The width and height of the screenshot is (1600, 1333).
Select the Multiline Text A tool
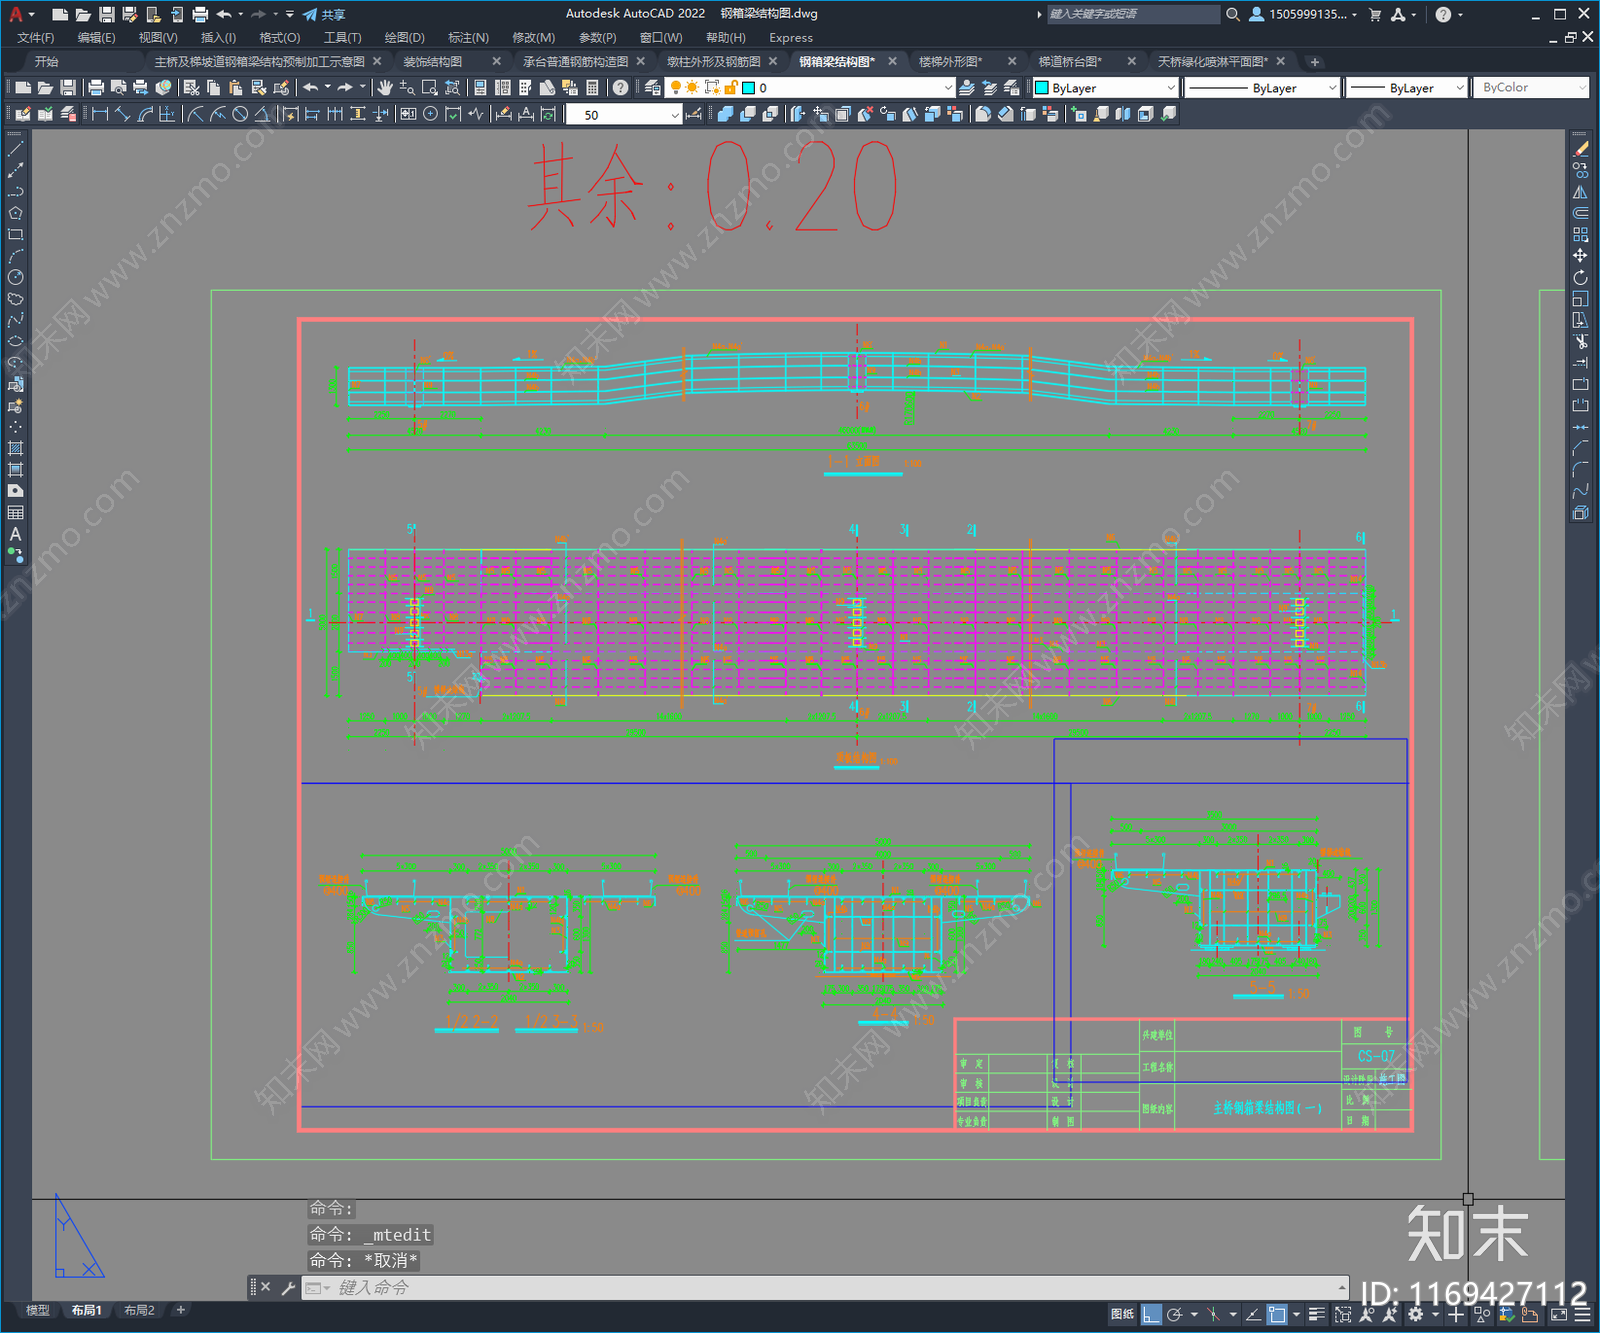coord(15,534)
